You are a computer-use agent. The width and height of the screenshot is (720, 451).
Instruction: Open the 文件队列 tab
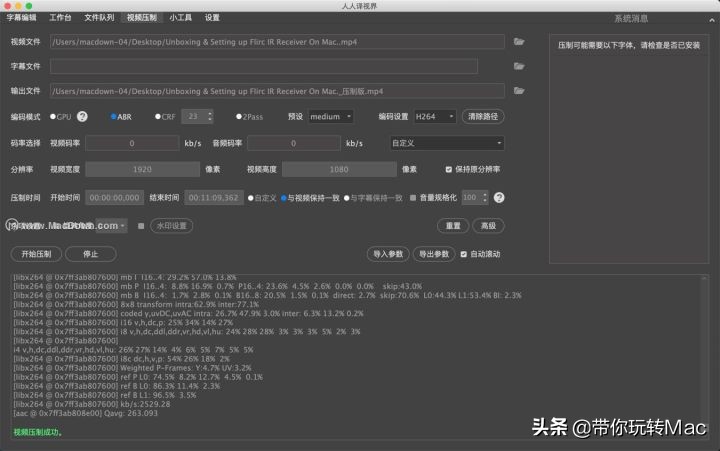point(99,17)
